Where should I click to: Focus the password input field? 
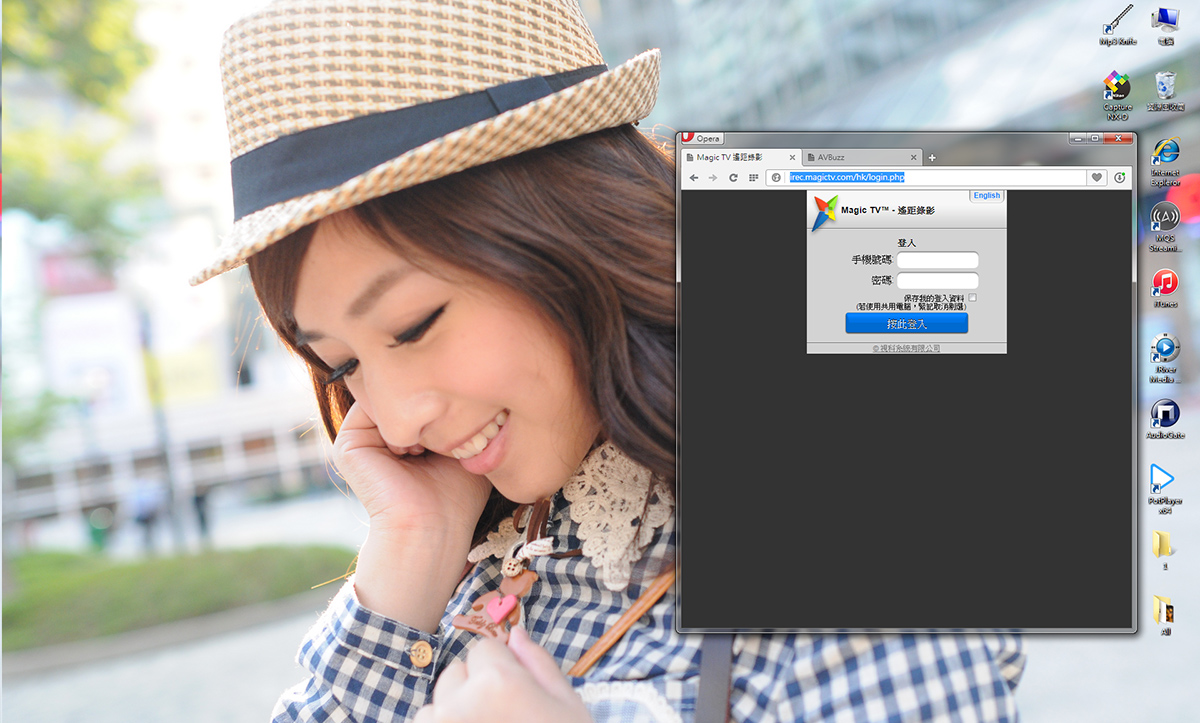[x=937, y=281]
